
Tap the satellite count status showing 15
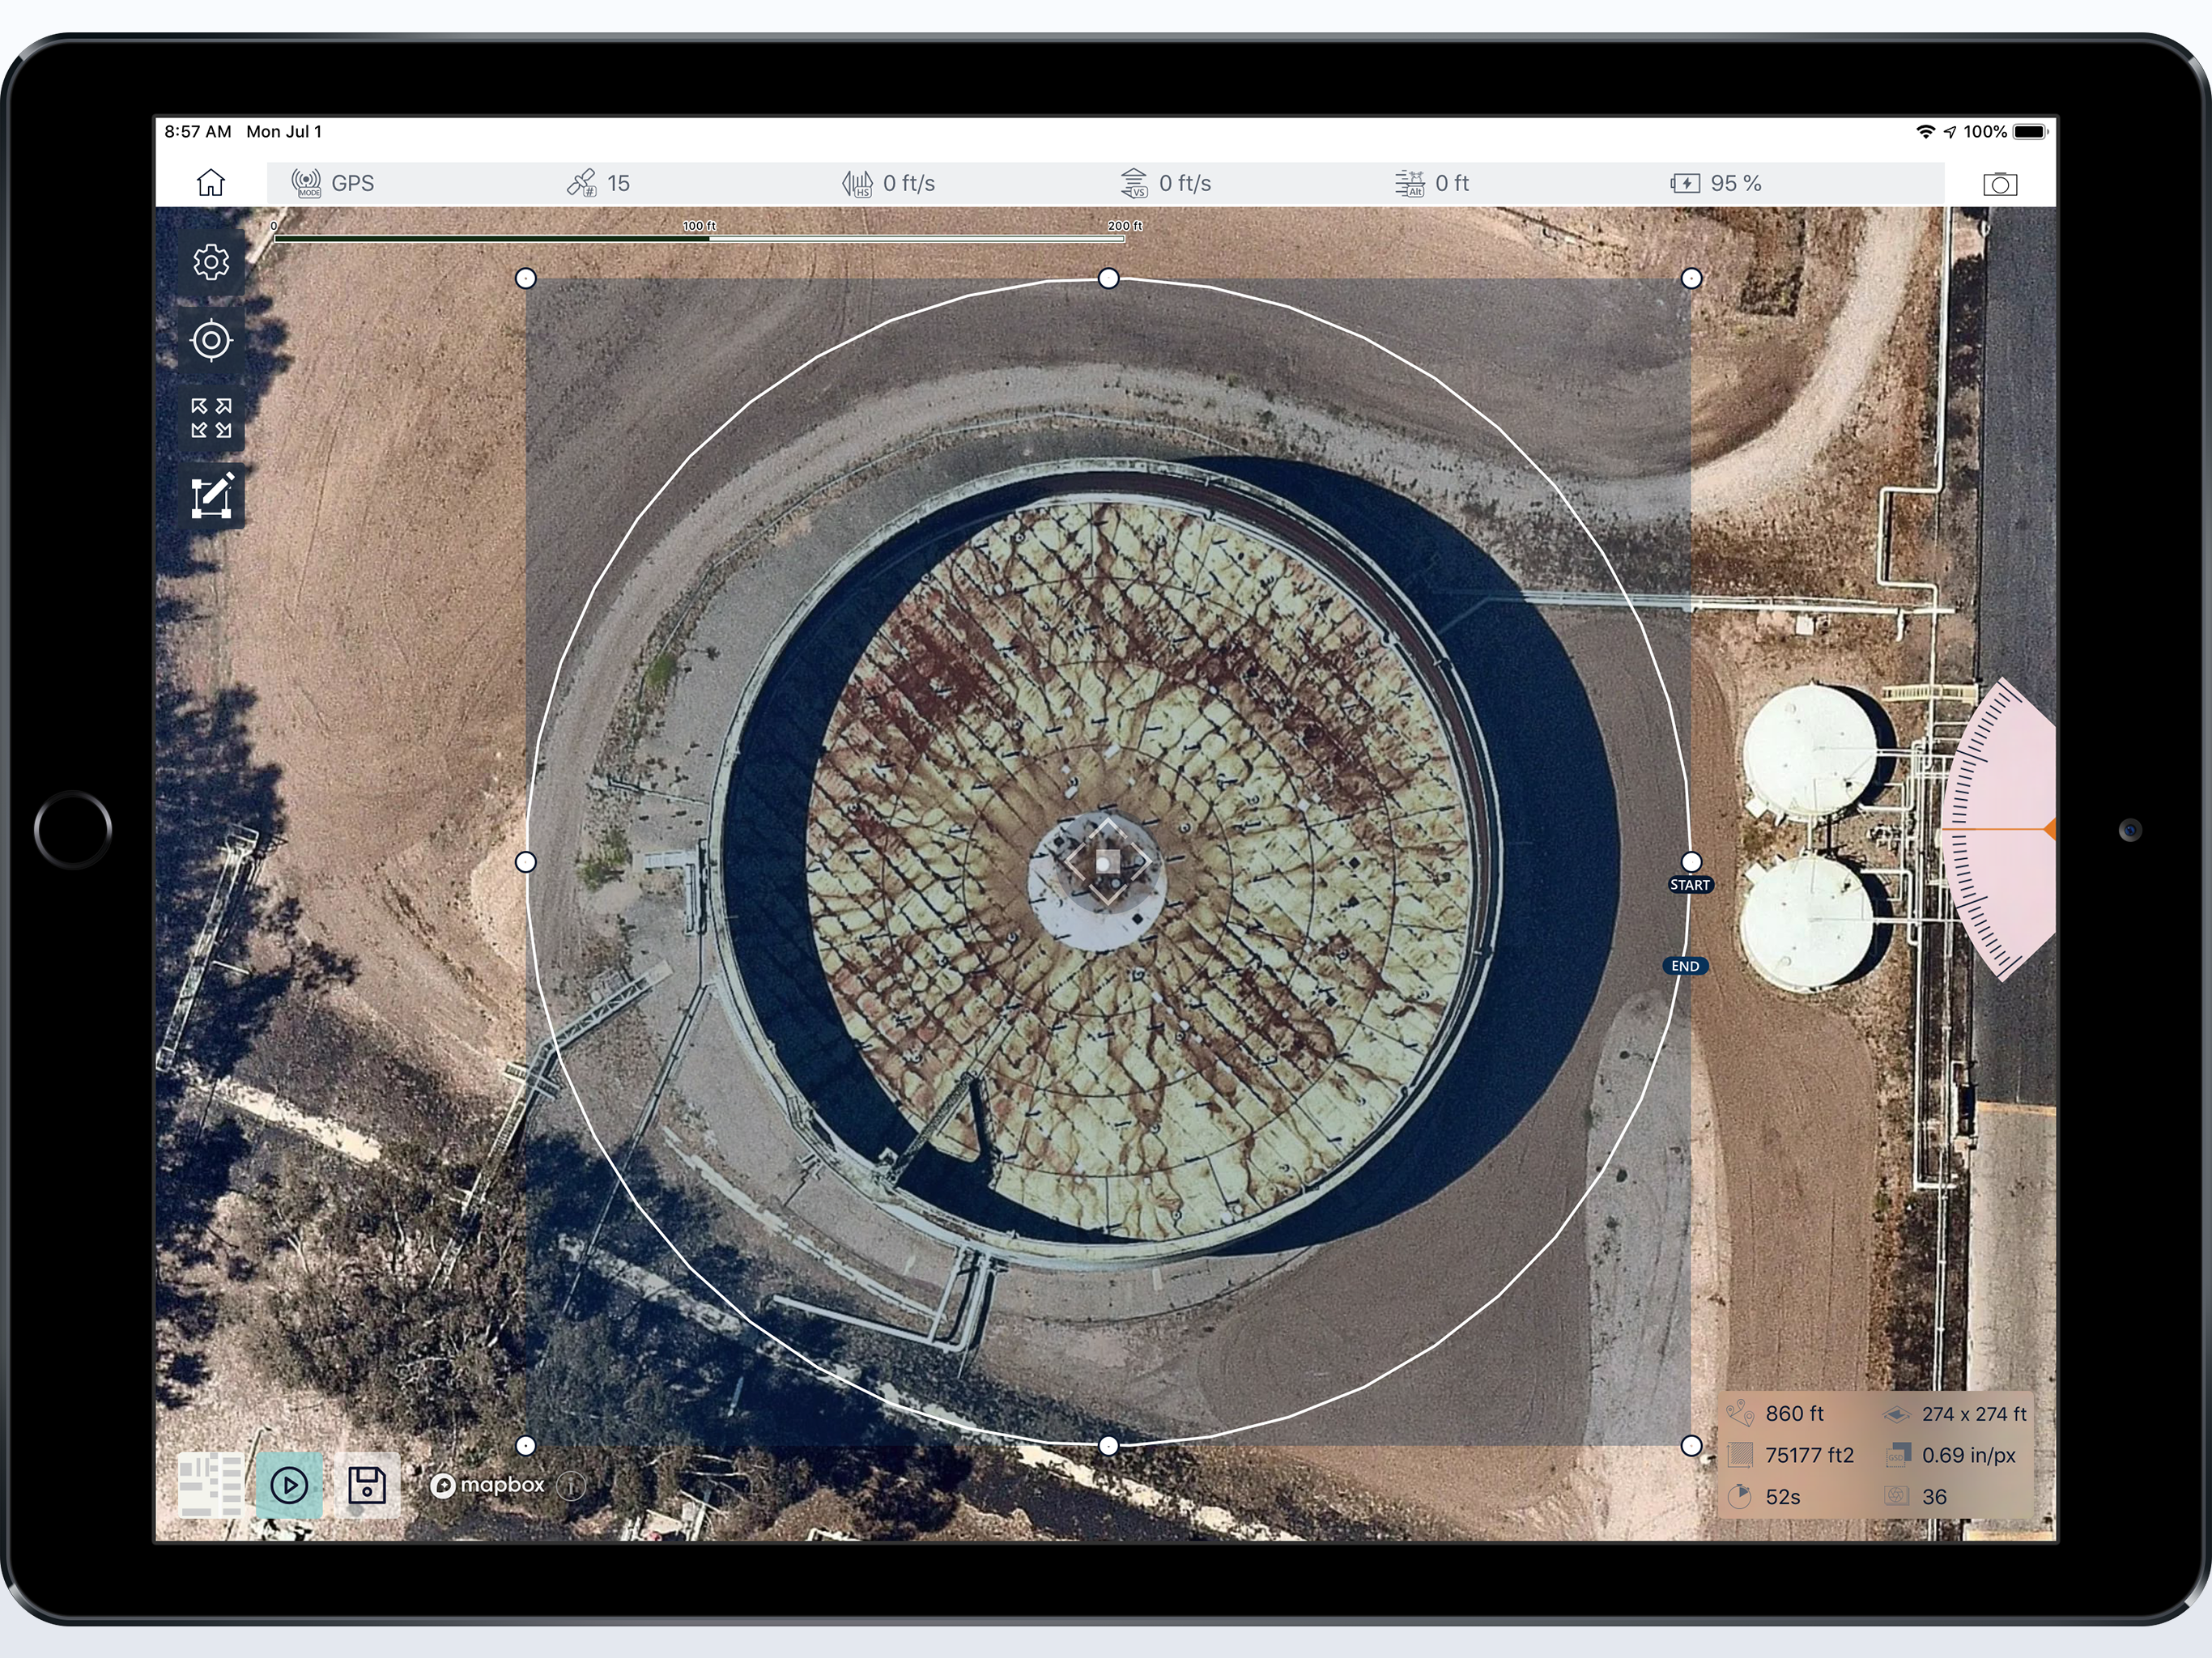(x=598, y=183)
